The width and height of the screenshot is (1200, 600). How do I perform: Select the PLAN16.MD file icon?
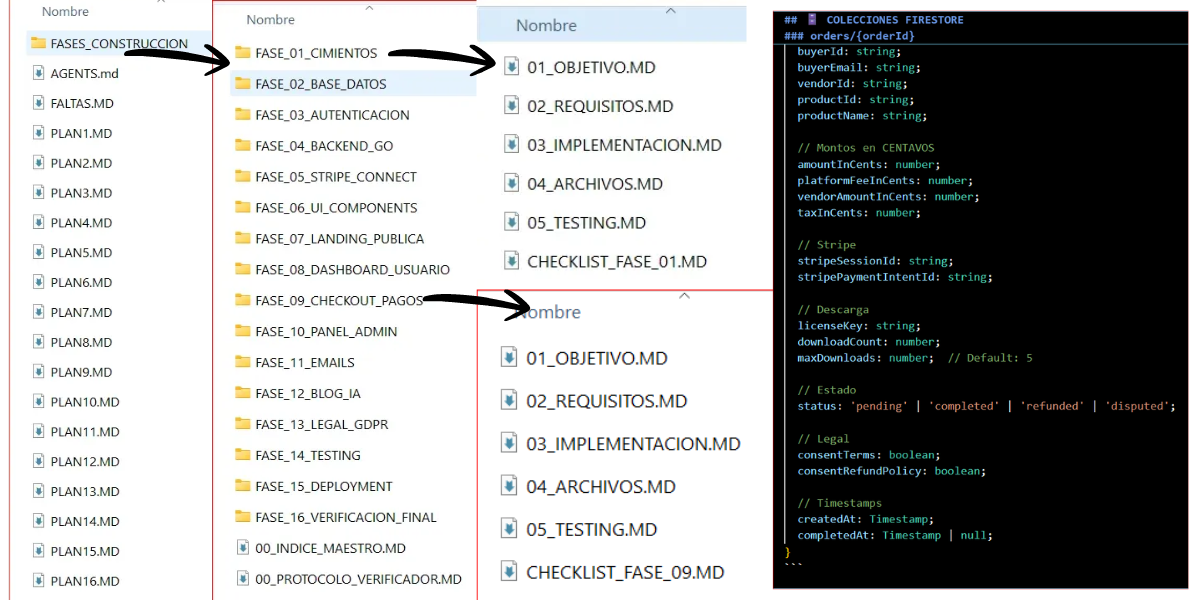(x=38, y=581)
